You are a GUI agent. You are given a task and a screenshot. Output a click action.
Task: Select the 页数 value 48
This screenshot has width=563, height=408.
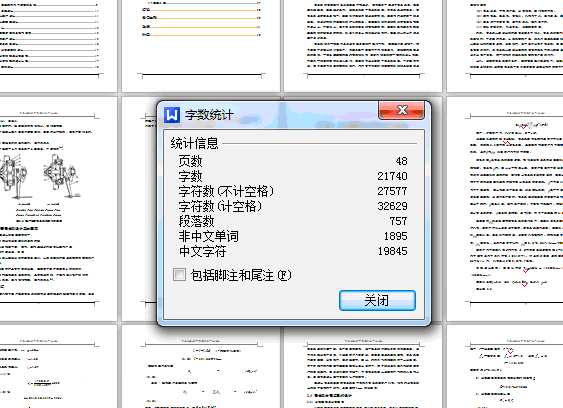pos(401,161)
